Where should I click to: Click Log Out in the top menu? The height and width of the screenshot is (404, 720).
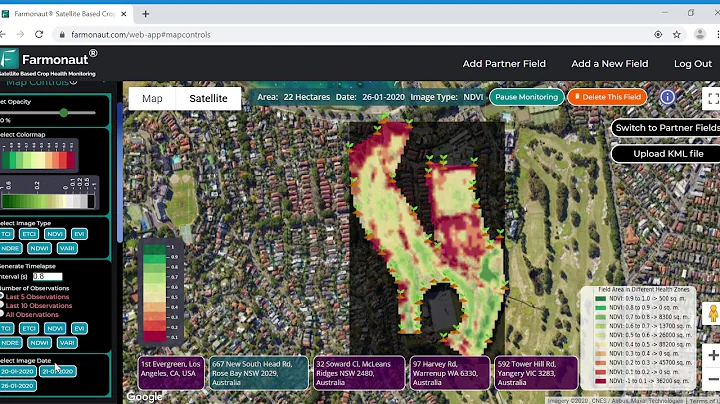tap(692, 64)
